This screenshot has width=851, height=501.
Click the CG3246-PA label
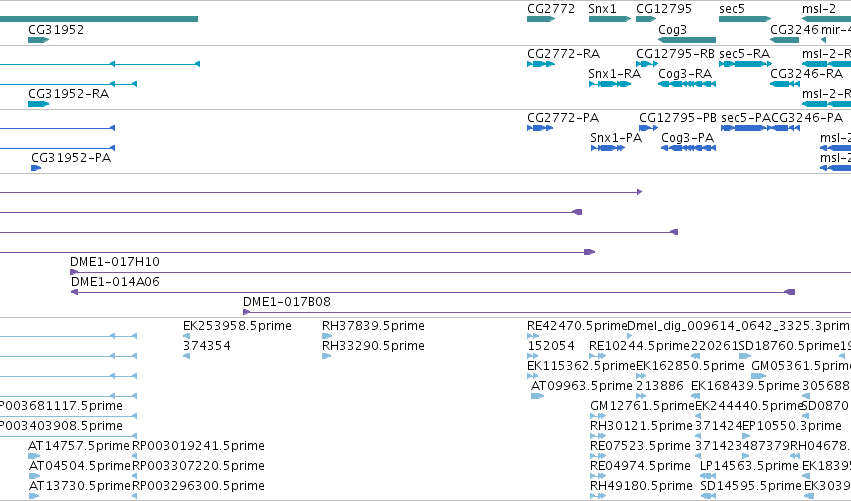[x=807, y=118]
